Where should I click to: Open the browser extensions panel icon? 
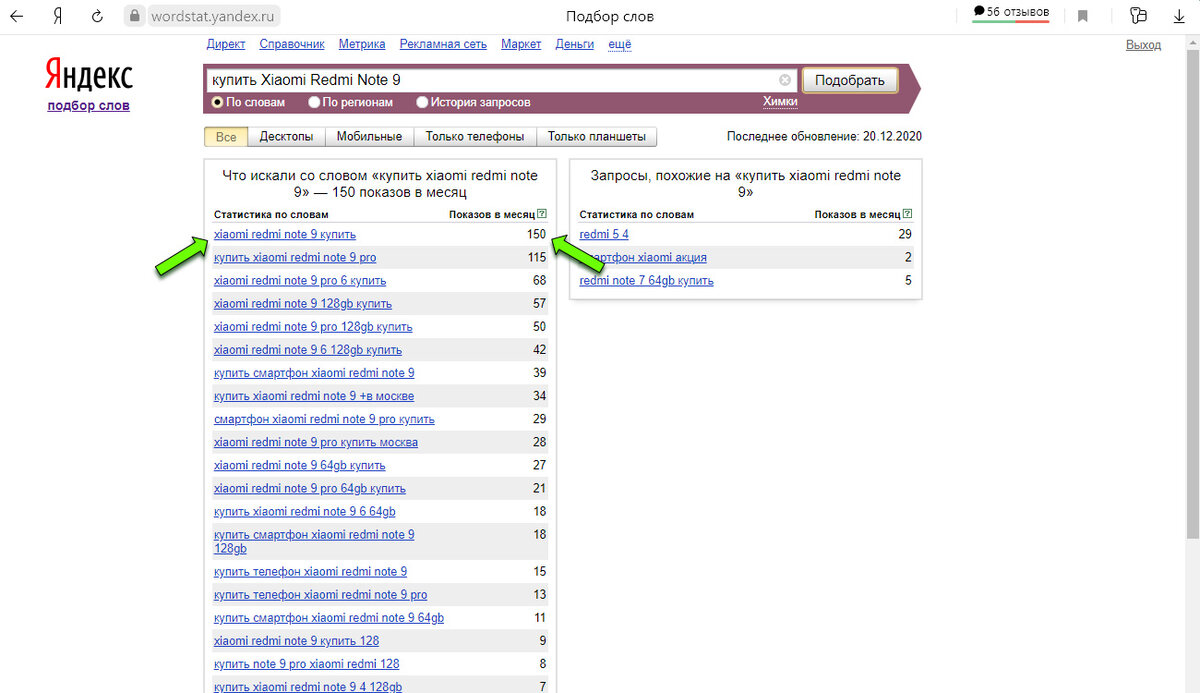point(1138,16)
